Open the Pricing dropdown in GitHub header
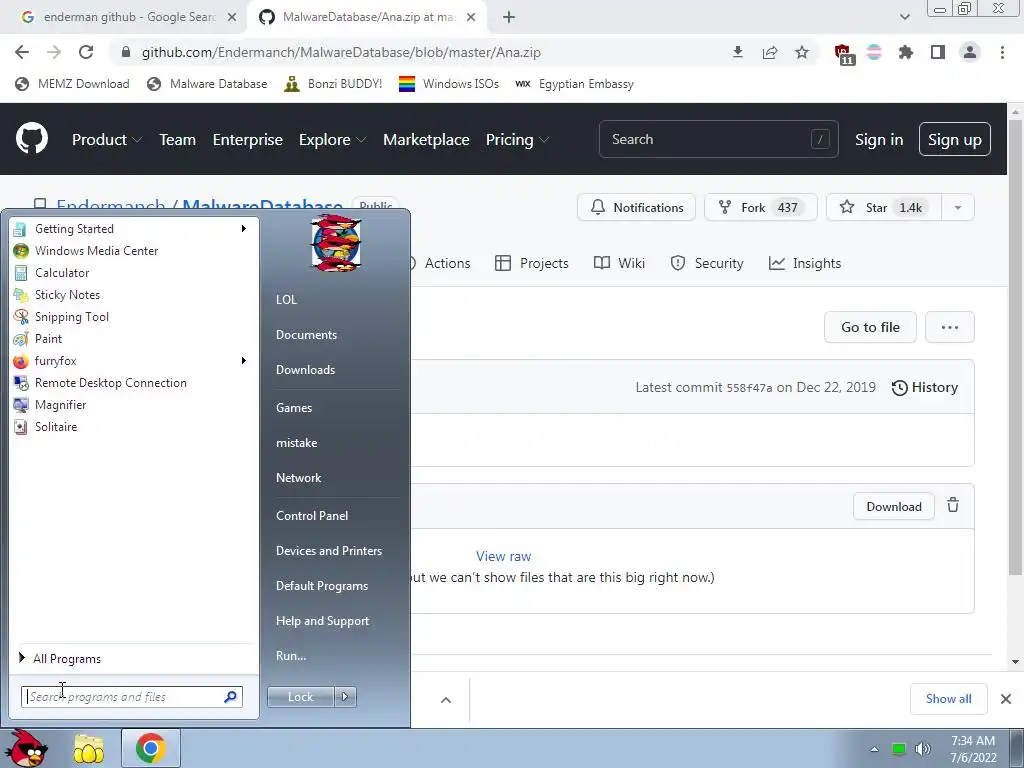This screenshot has height=768, width=1024. tap(517, 139)
